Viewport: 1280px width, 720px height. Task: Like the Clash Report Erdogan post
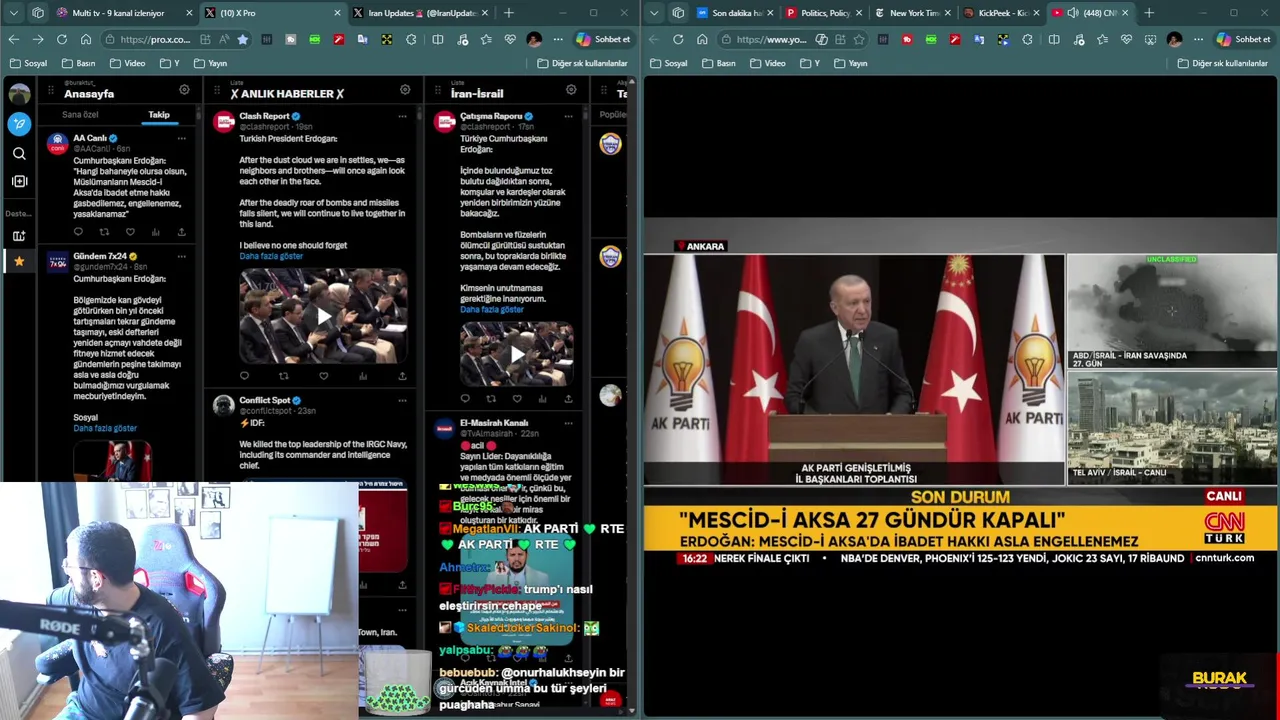click(x=323, y=376)
